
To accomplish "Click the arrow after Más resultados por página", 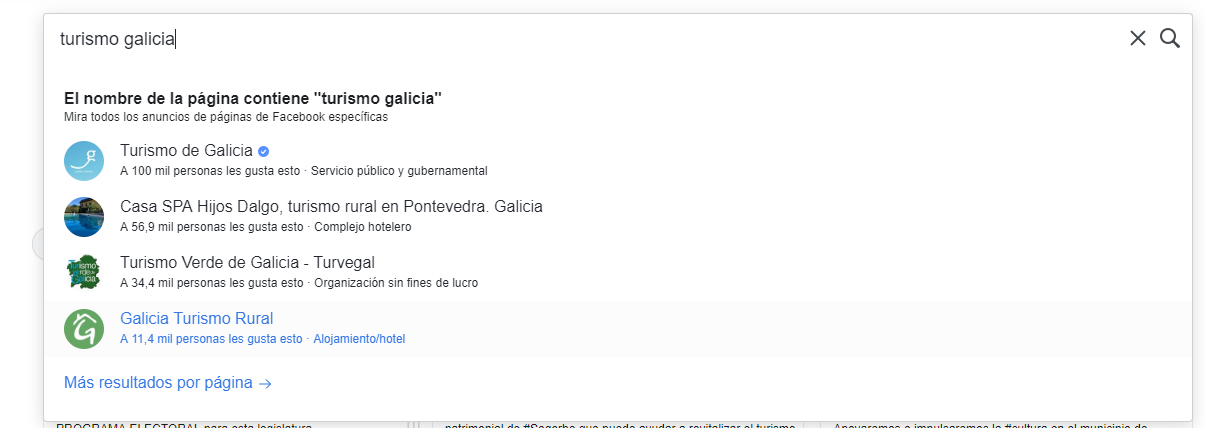I will click(265, 383).
